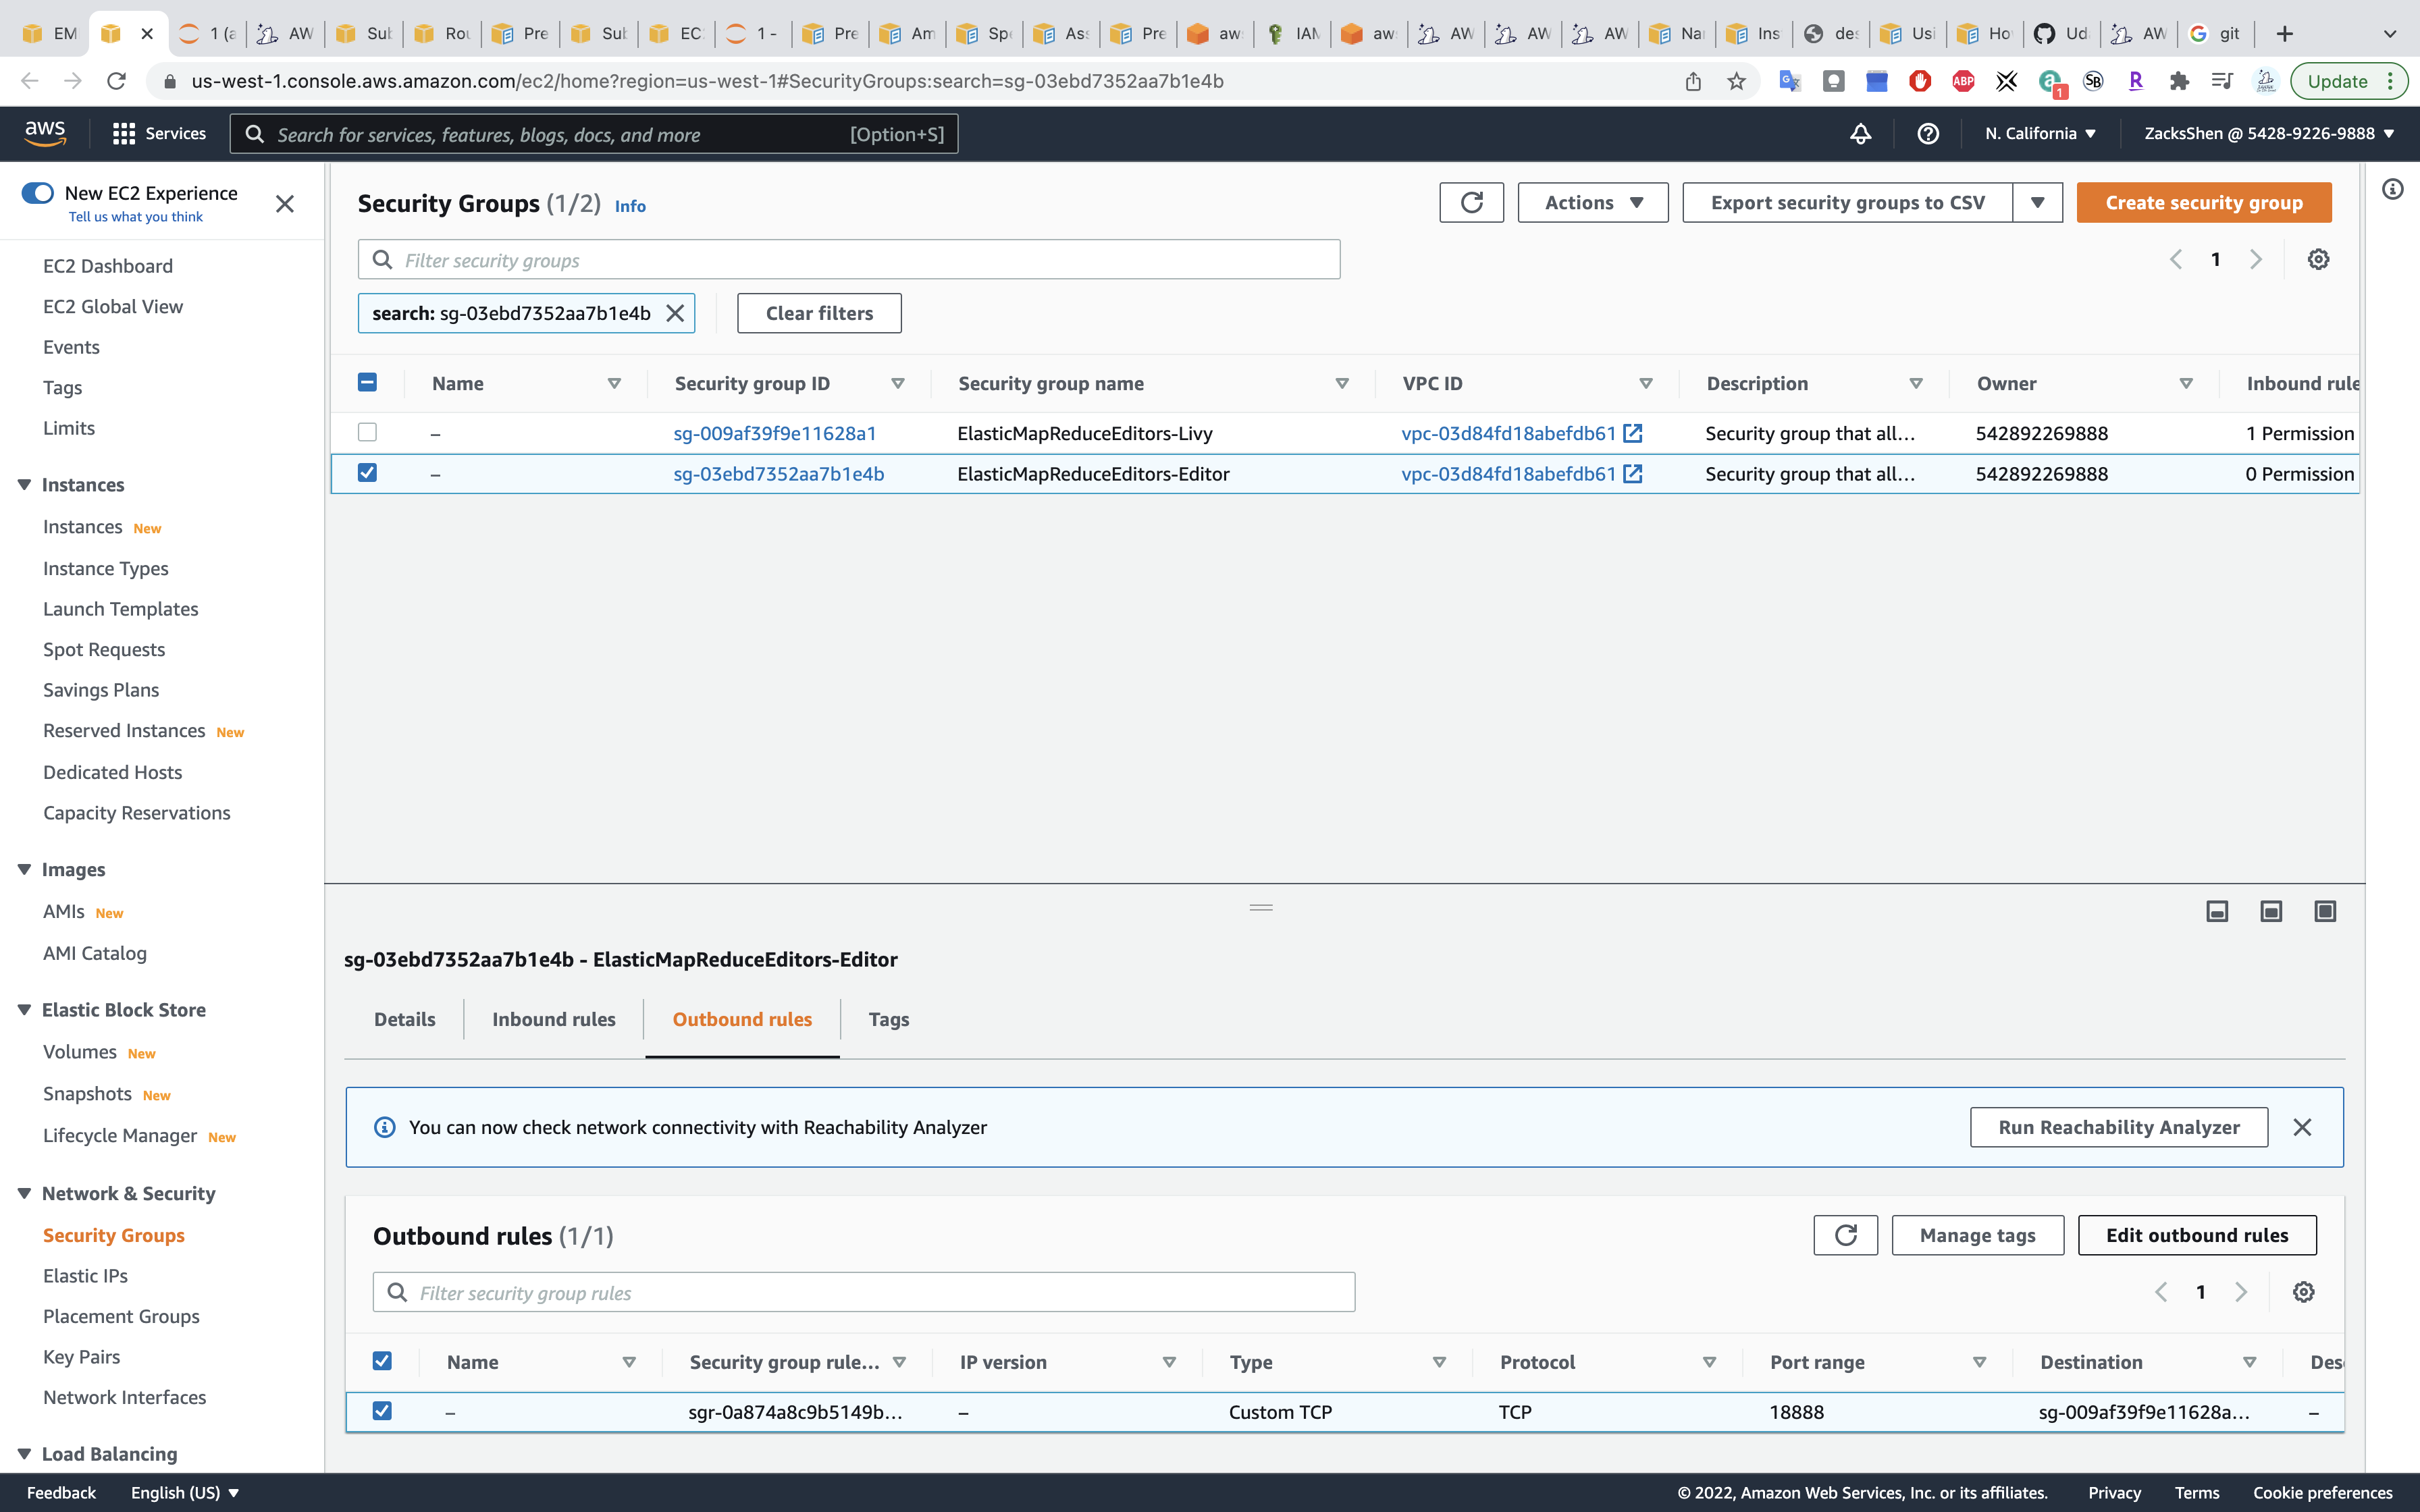Remove the sg-03ebd7352aa7b1e4b search filter chip
This screenshot has height=1512, width=2420.
676,313
